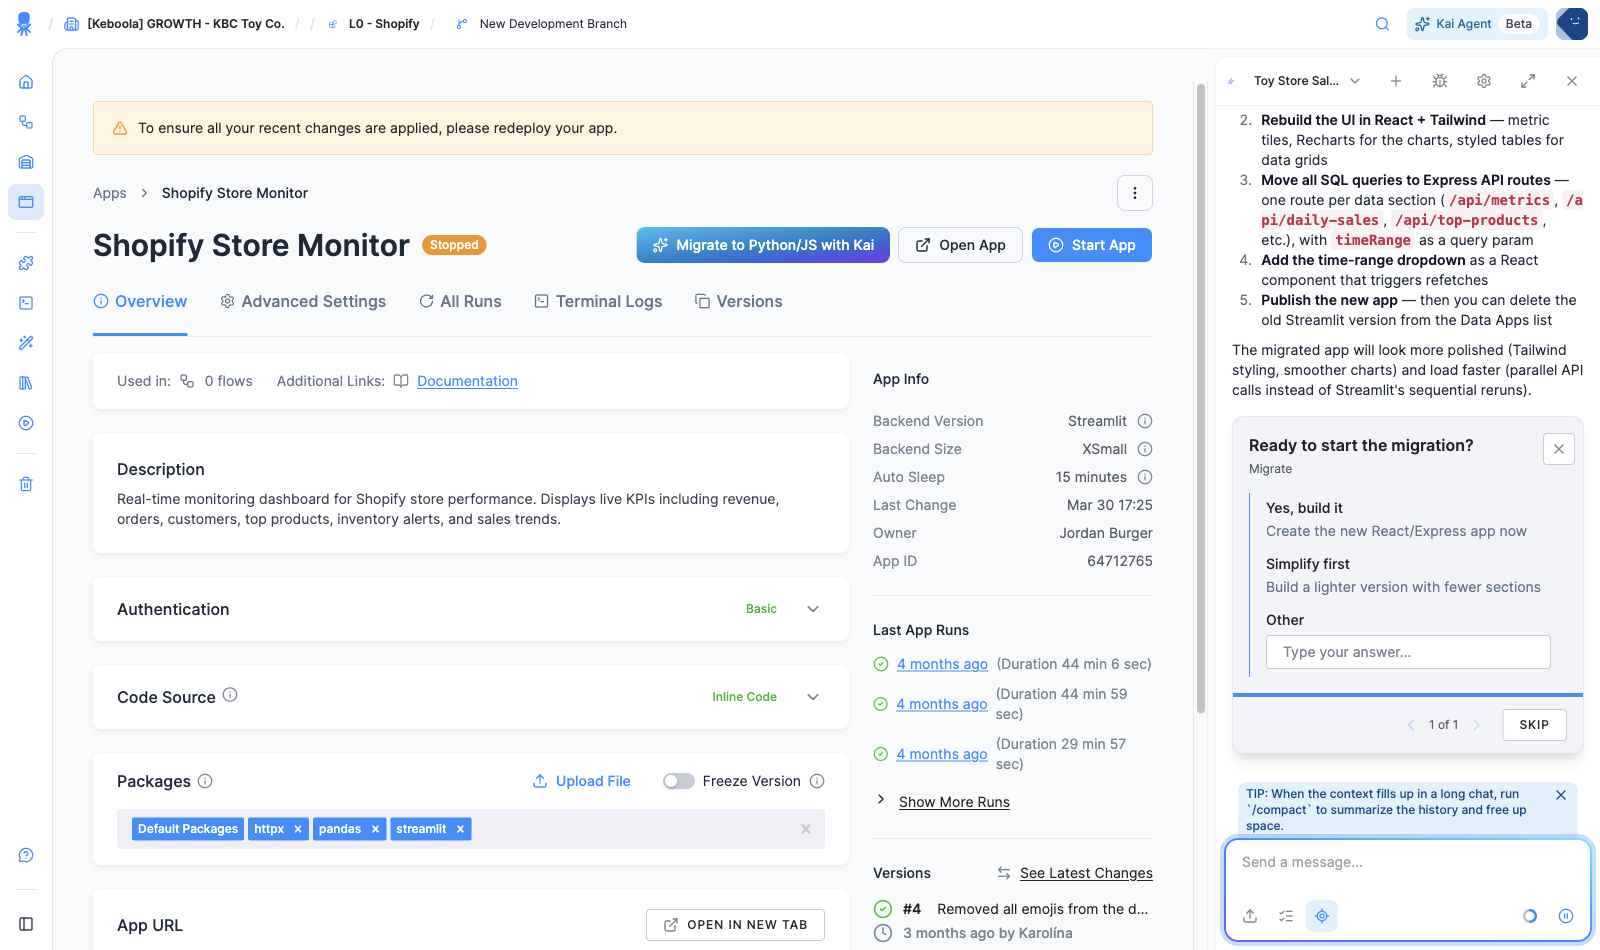
Task: Remove the streamlit package tag
Action: pyautogui.click(x=460, y=829)
